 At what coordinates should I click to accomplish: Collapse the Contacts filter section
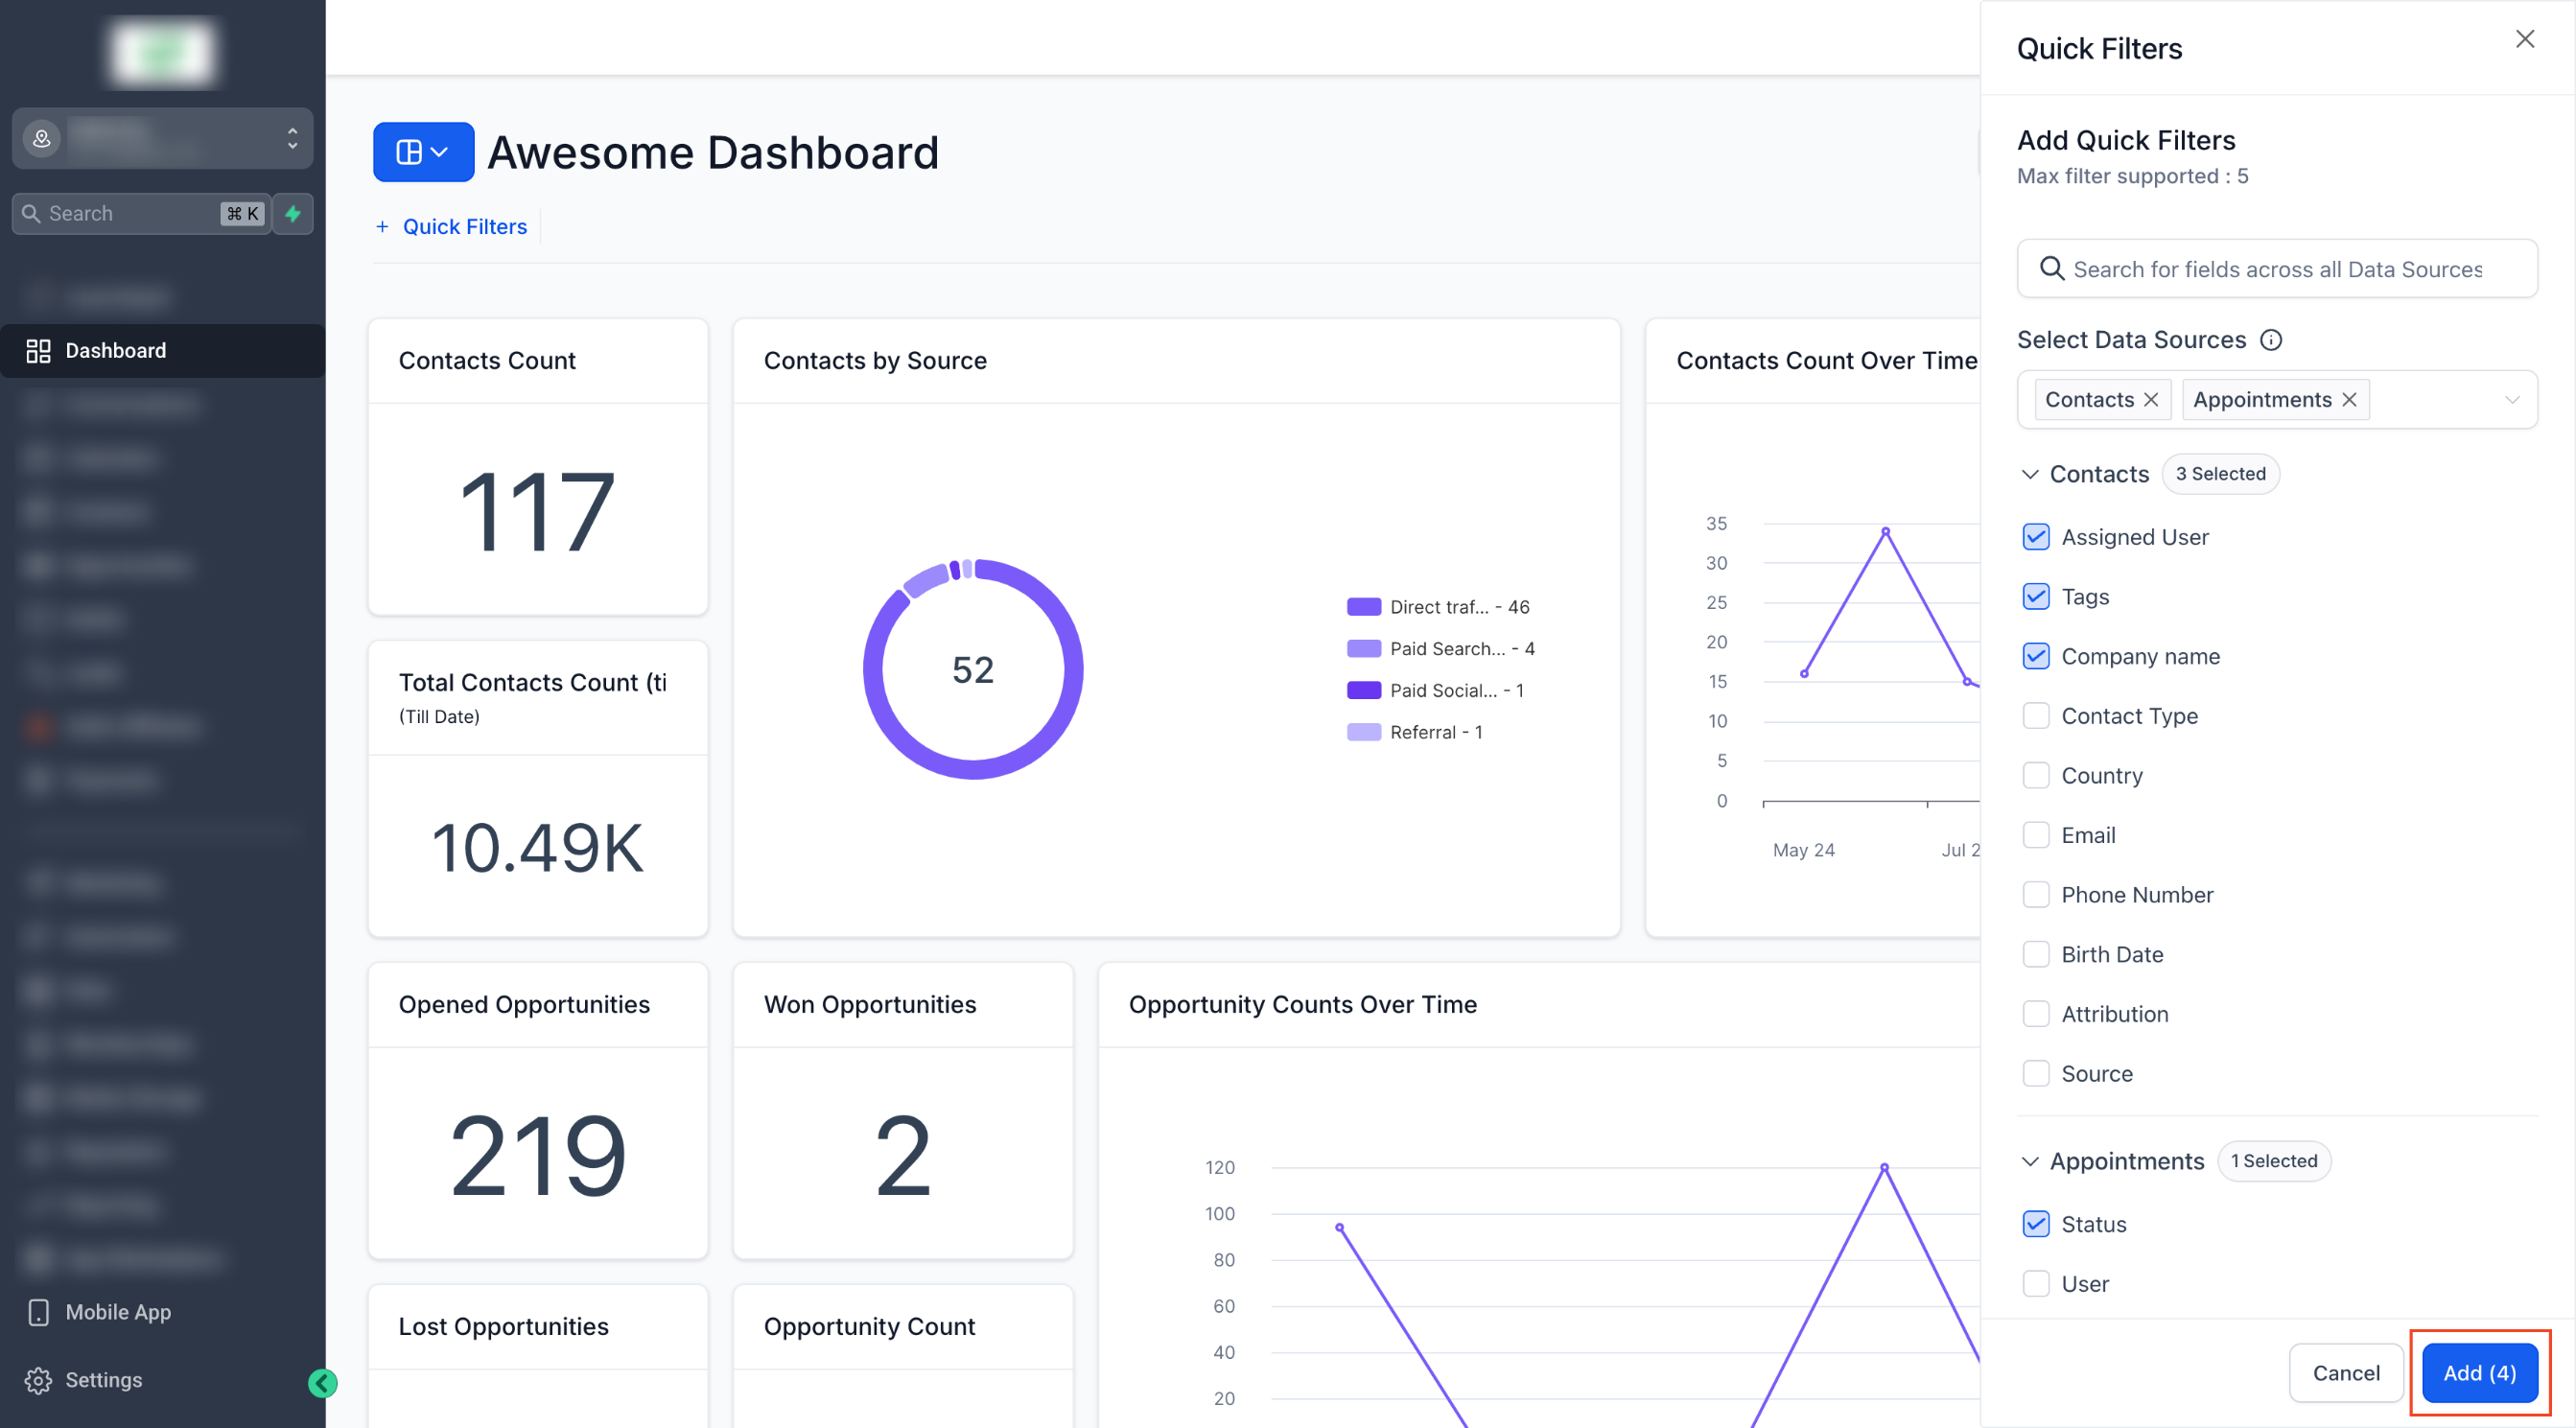pyautogui.click(x=2029, y=474)
